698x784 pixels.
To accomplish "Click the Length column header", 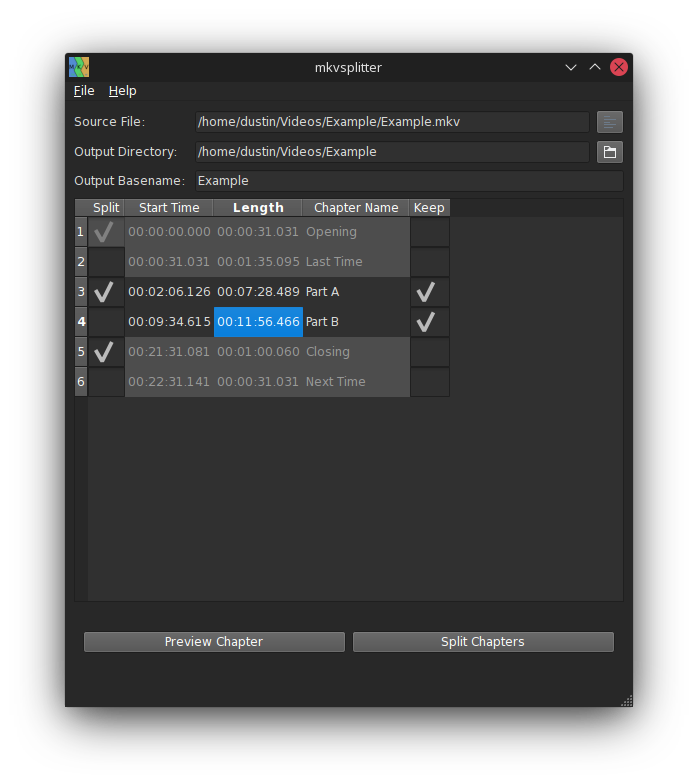I will click(x=258, y=208).
